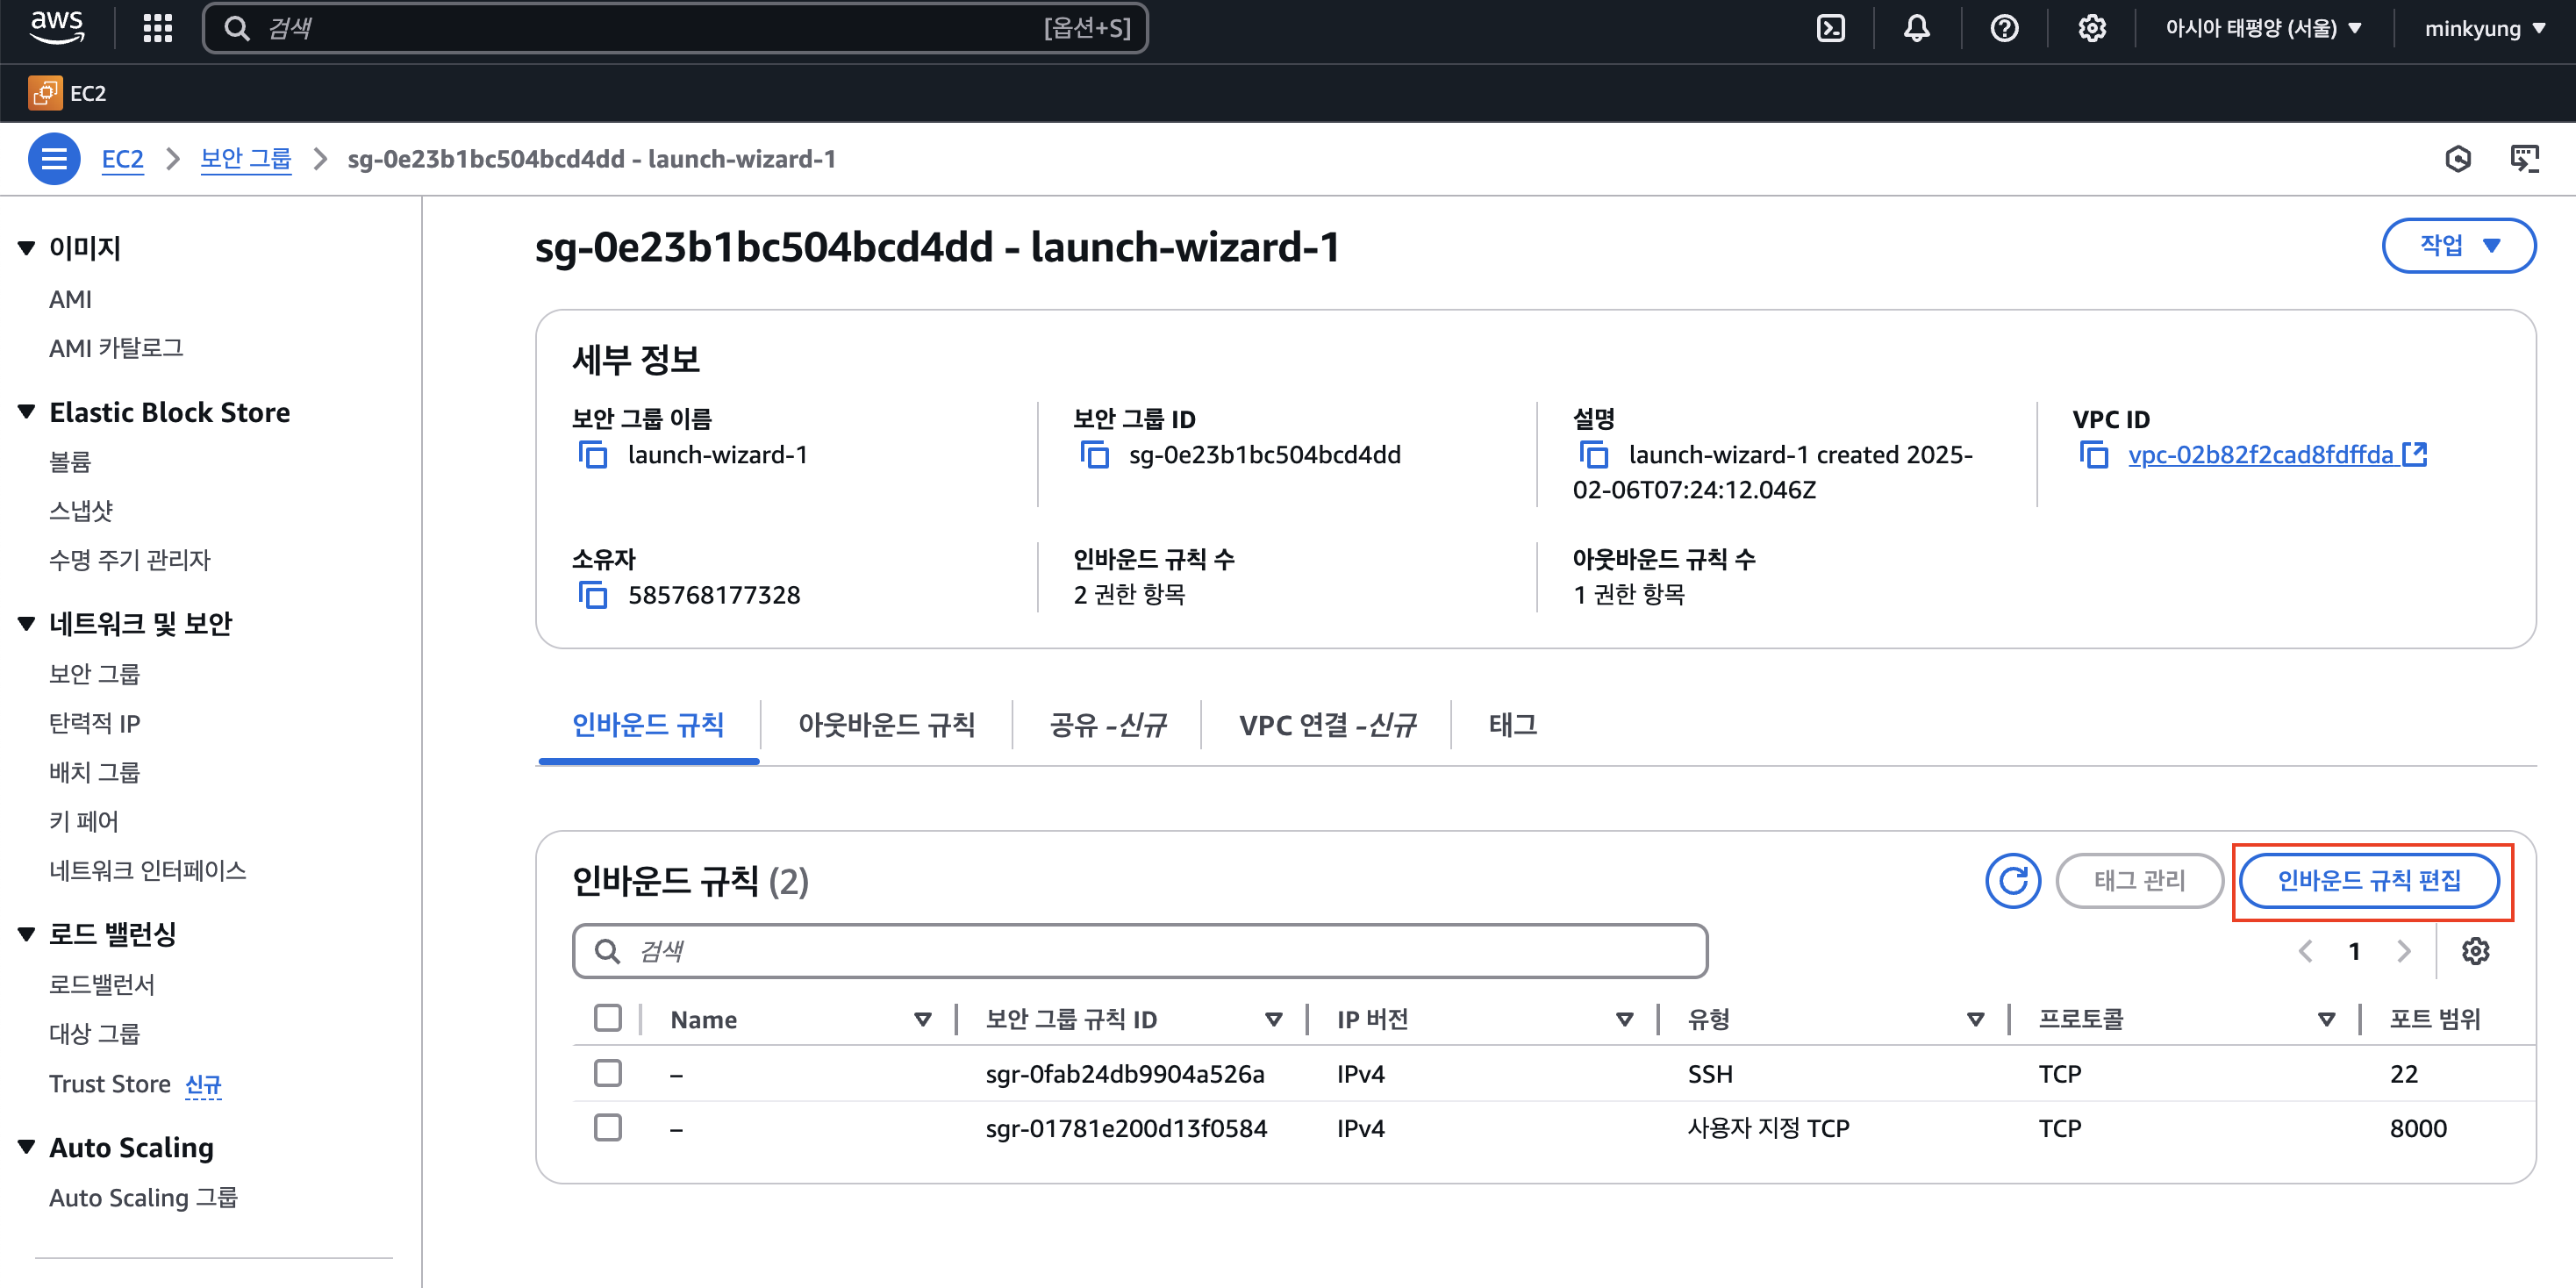Collapse the 이미지 sidebar section
Viewport: 2576px width, 1288px height.
click(x=27, y=248)
